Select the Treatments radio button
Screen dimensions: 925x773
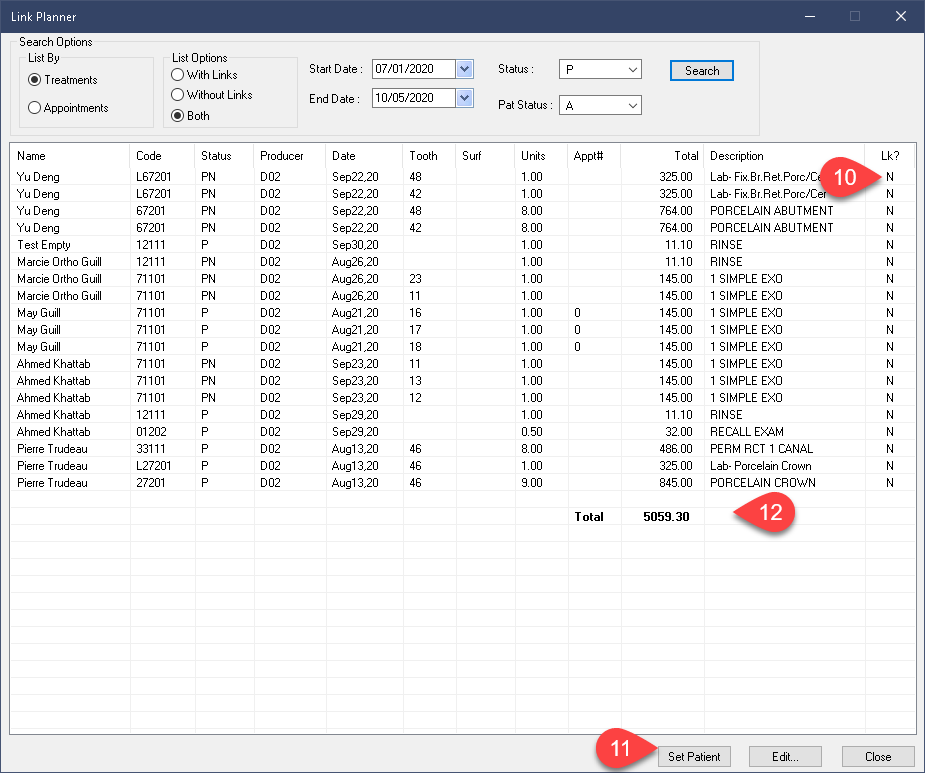tap(35, 80)
